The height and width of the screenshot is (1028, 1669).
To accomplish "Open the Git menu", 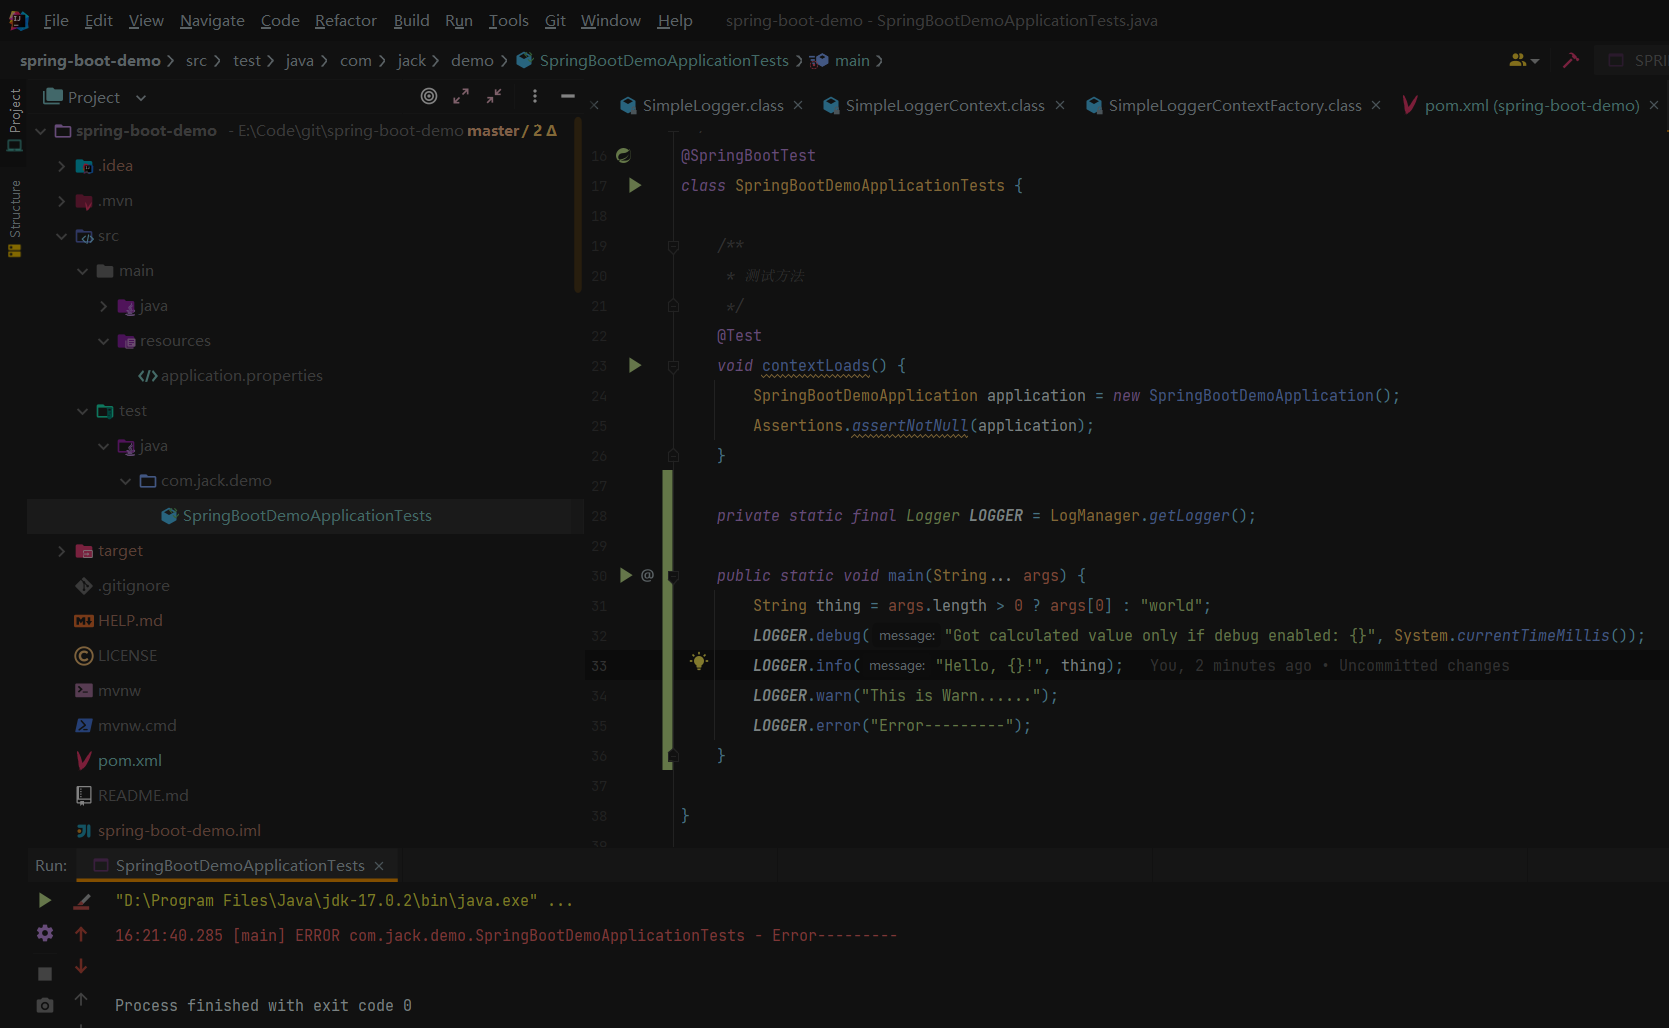I will 555,20.
